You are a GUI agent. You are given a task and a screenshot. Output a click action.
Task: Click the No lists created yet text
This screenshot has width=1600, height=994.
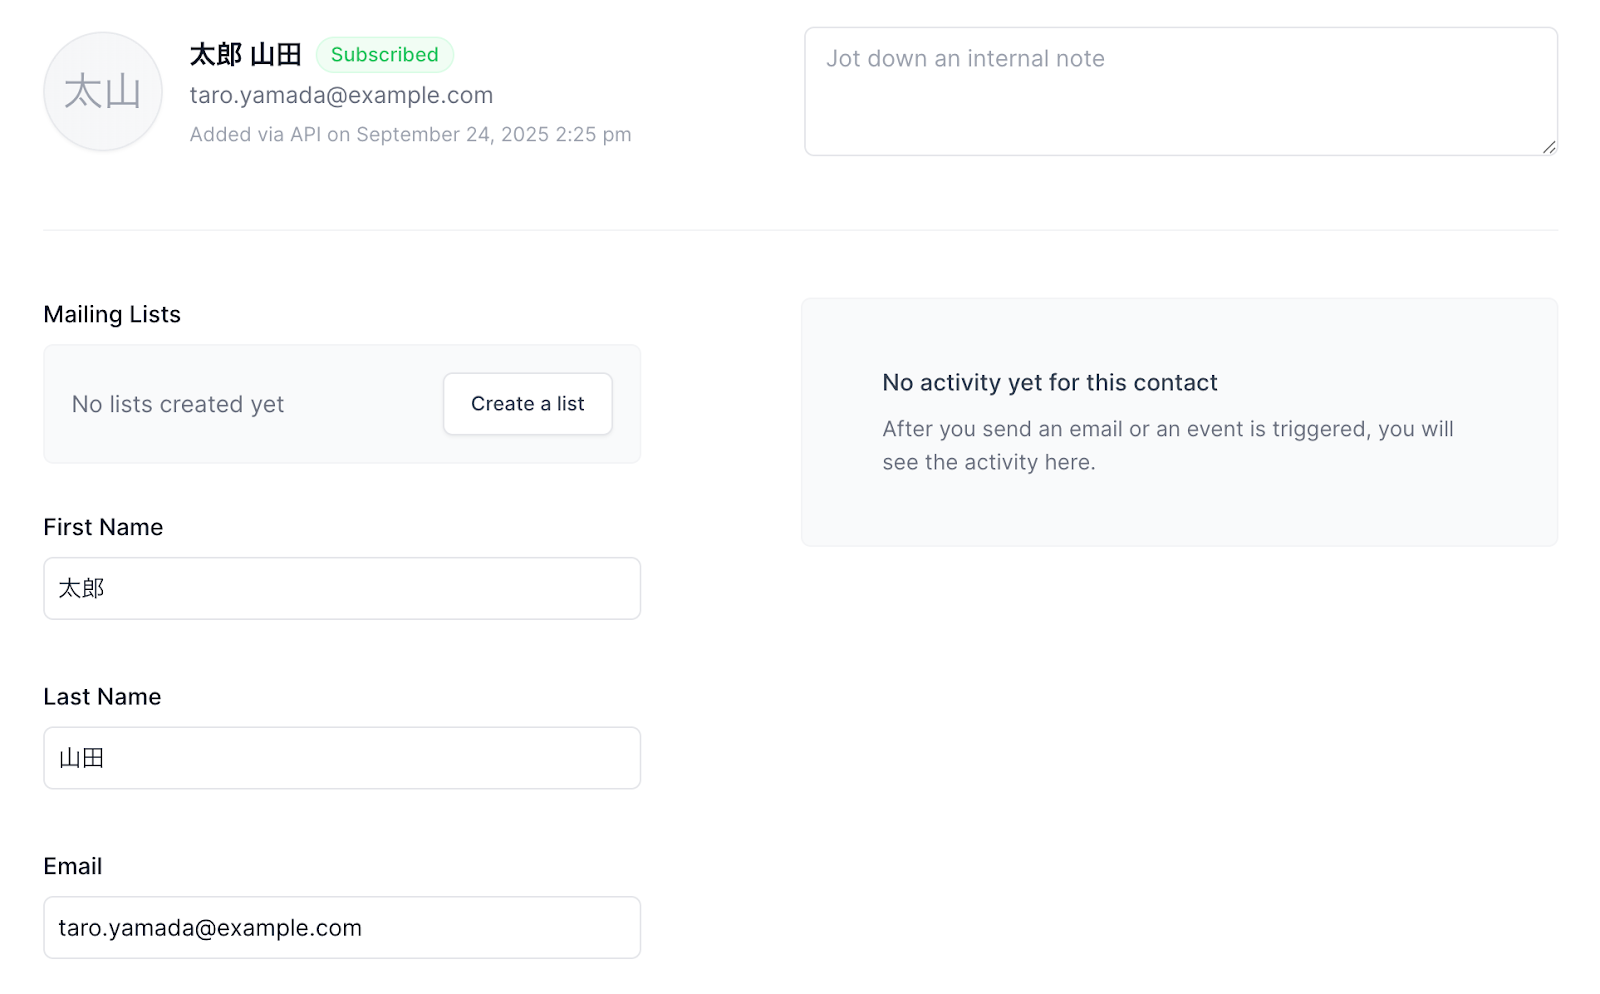178,405
